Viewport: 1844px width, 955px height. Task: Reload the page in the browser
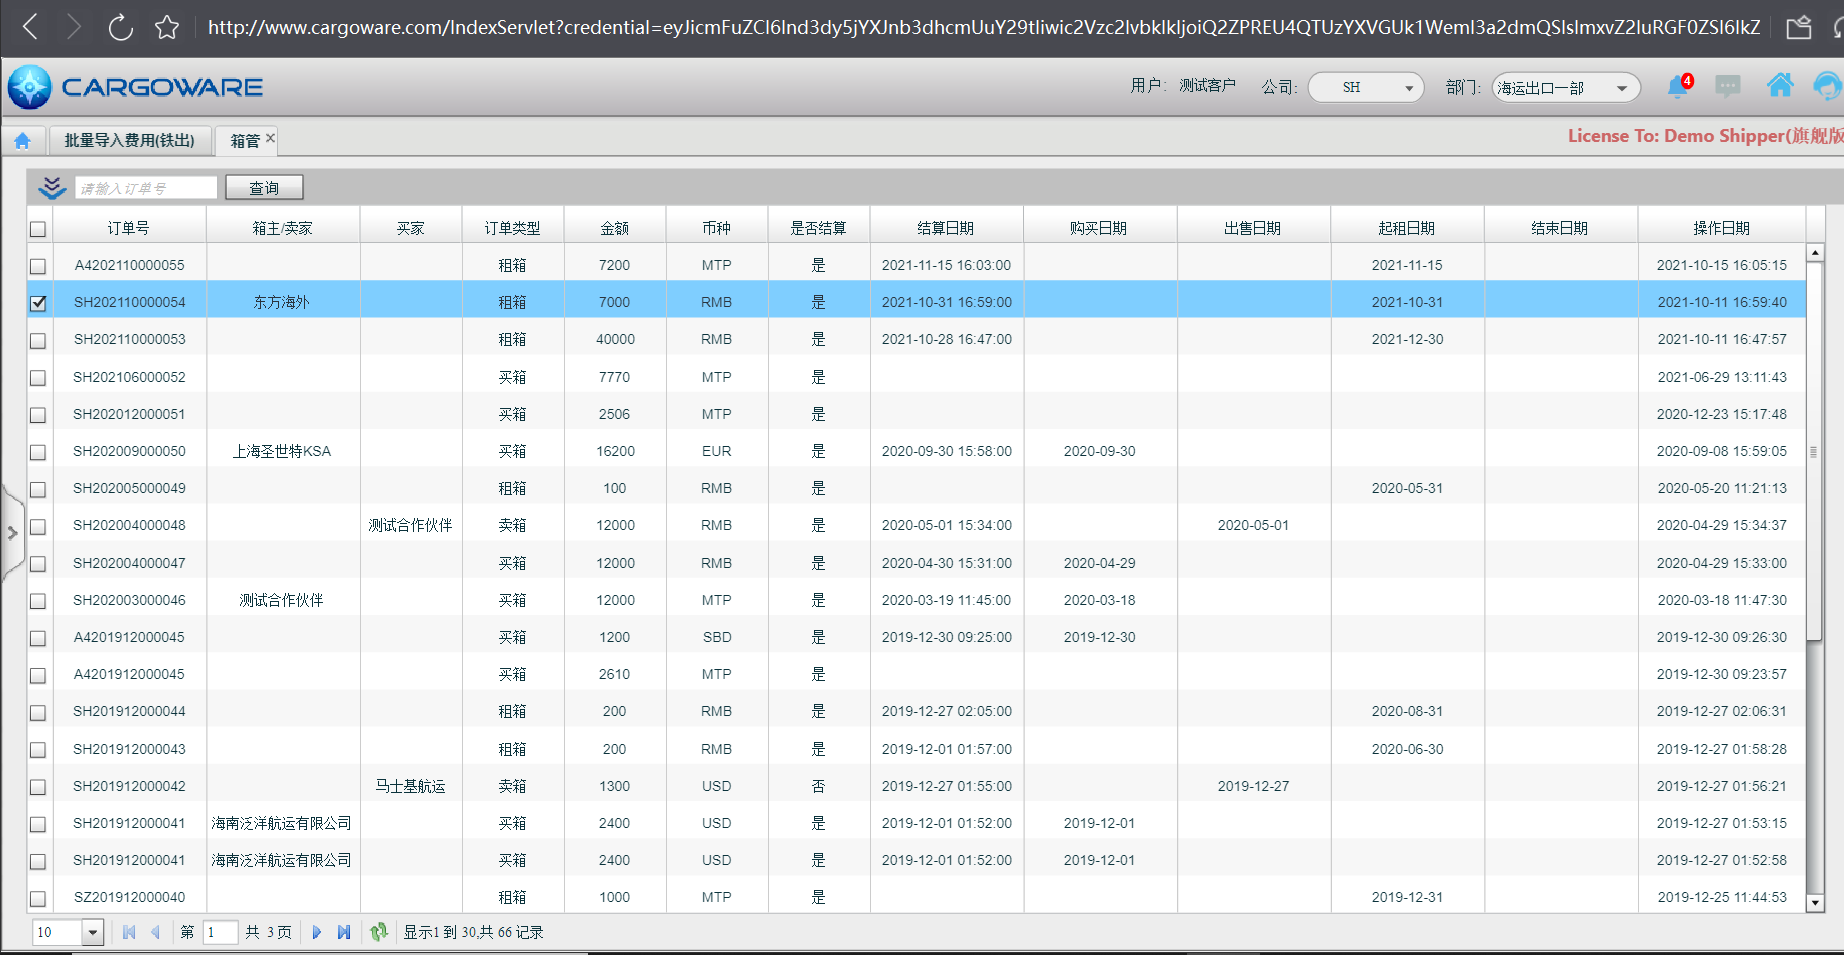pyautogui.click(x=120, y=27)
